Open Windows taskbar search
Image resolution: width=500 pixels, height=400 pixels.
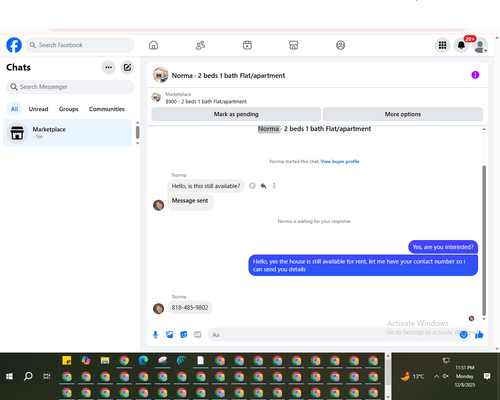28,376
